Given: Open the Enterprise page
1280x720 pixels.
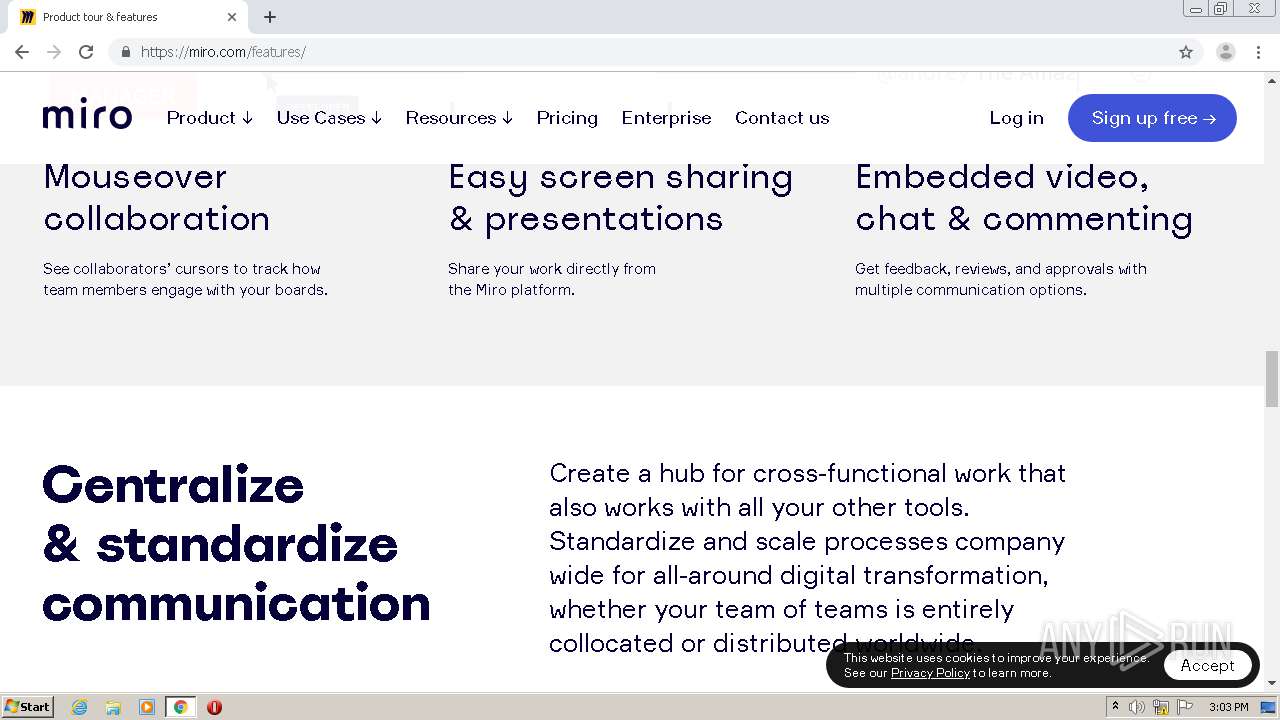Looking at the screenshot, I should 666,118.
